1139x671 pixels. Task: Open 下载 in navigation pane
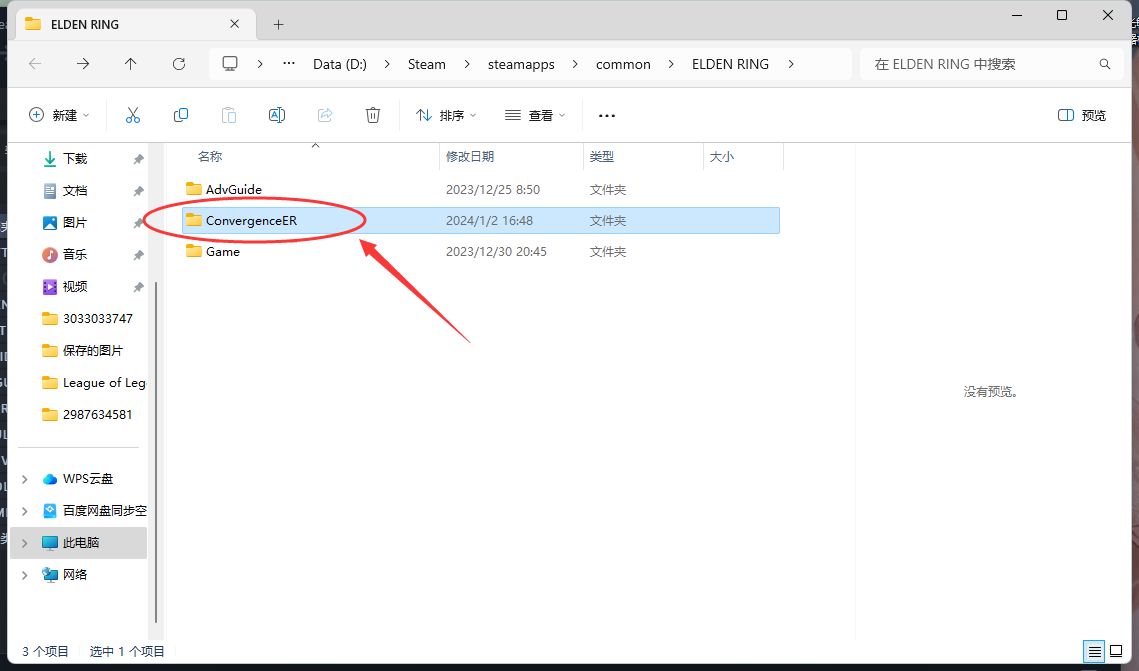click(75, 158)
